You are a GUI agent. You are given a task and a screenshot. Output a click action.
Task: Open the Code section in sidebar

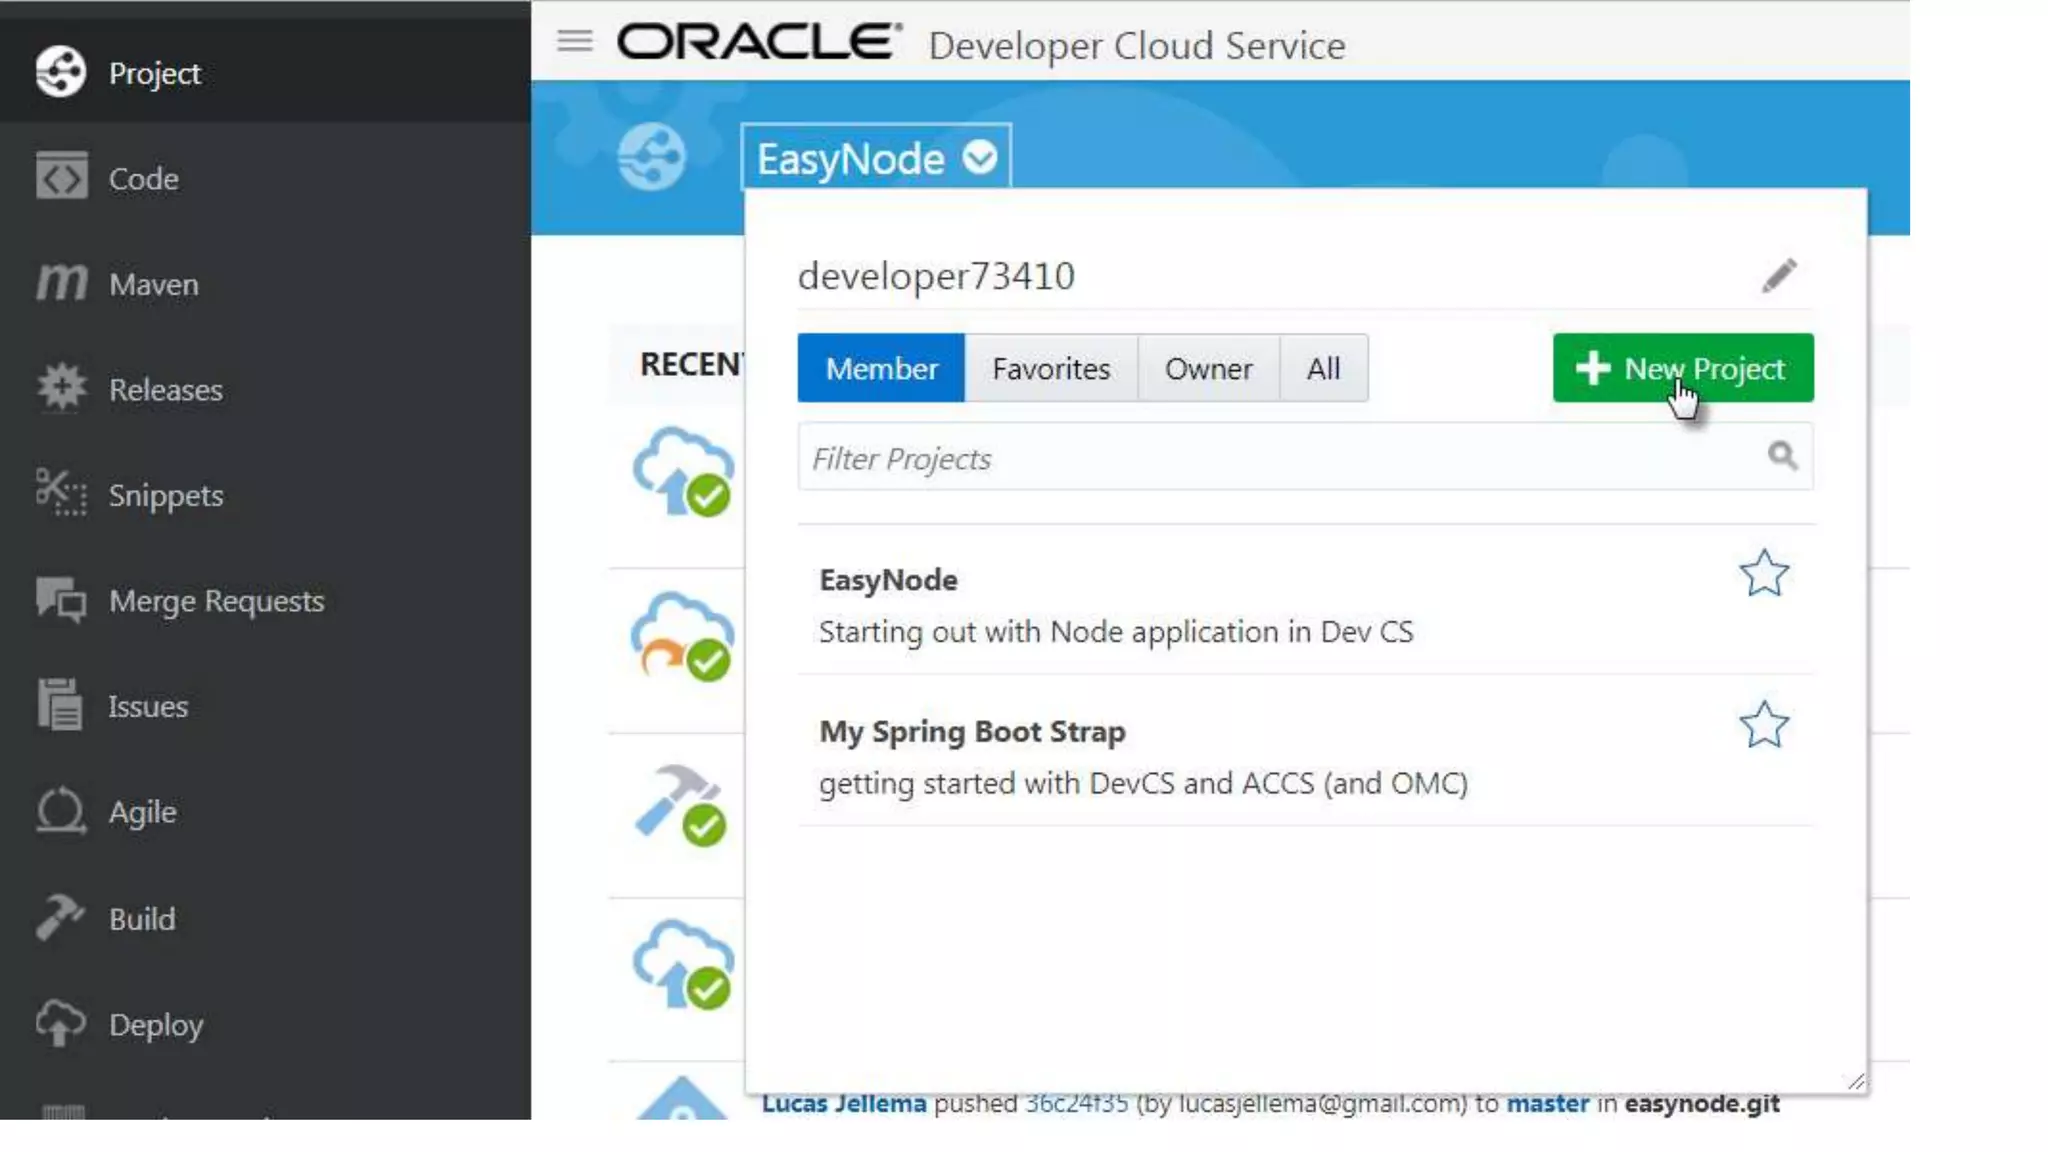(x=142, y=178)
